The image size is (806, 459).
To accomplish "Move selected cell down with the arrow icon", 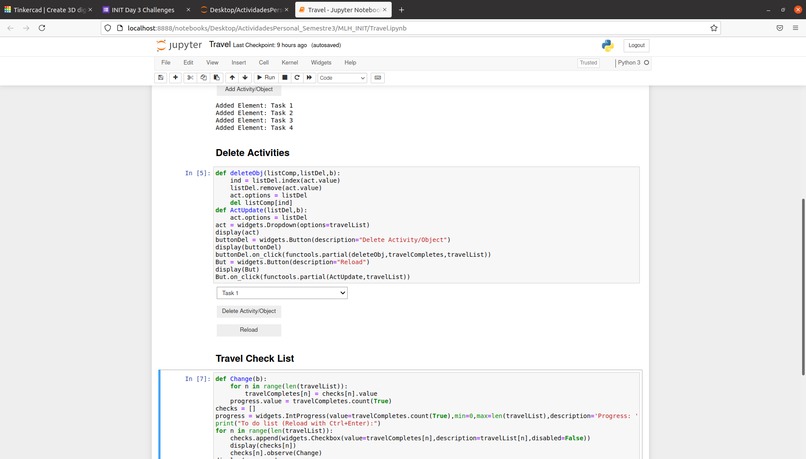I will pos(245,78).
